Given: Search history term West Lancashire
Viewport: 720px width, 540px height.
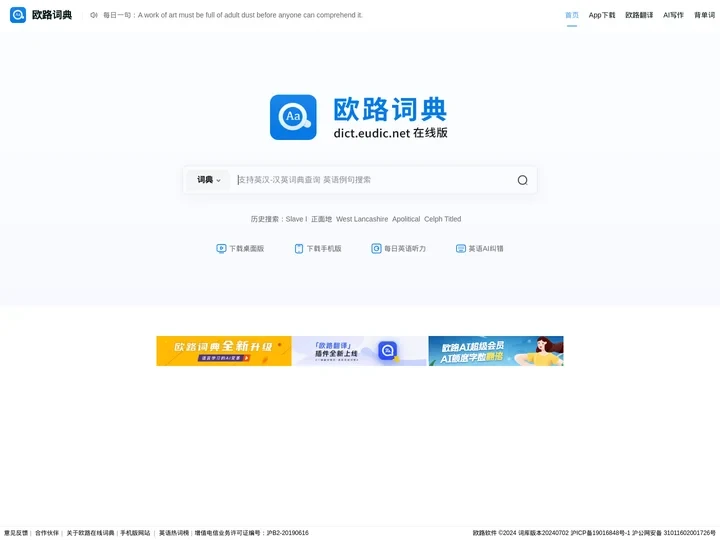Looking at the screenshot, I should click(362, 219).
